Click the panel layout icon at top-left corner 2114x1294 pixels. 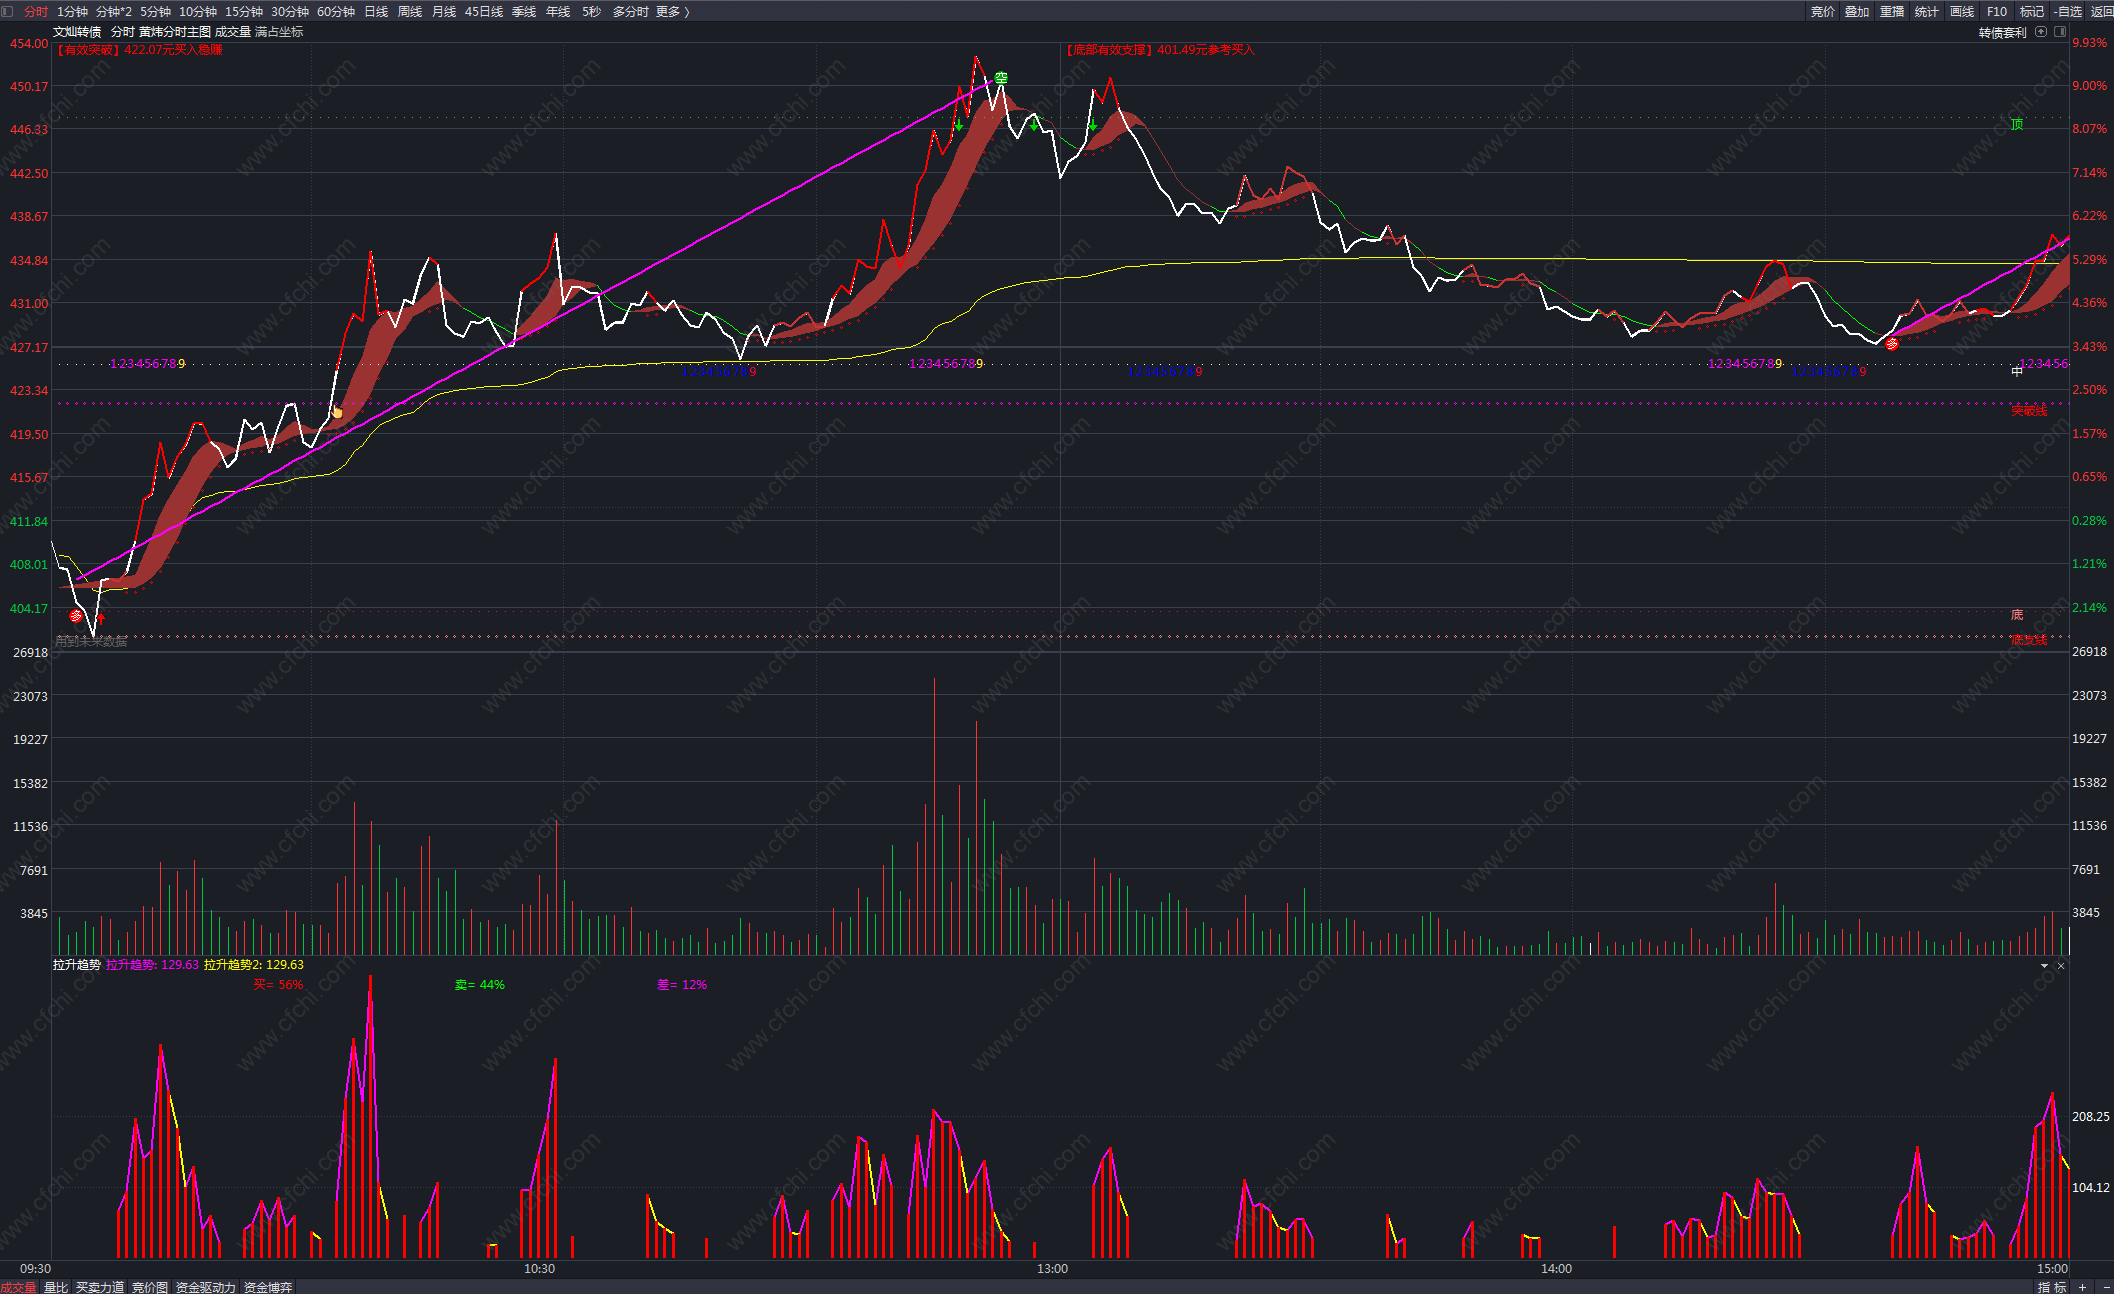(8, 11)
